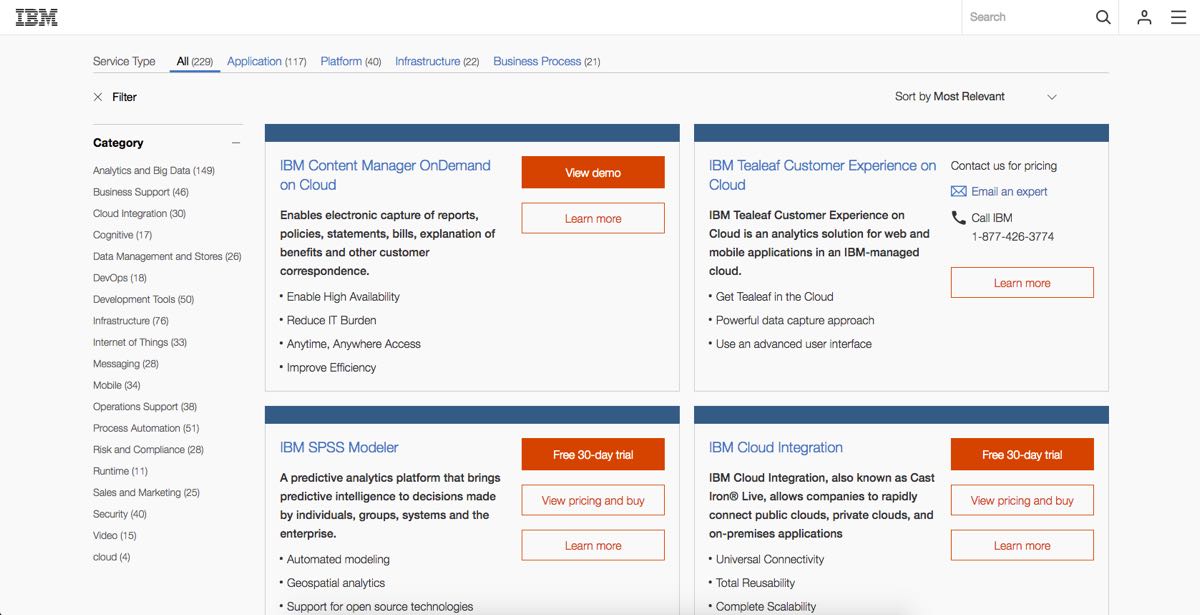The width and height of the screenshot is (1200, 615).
Task: Filter by Process Automation (51)
Action: pos(146,428)
